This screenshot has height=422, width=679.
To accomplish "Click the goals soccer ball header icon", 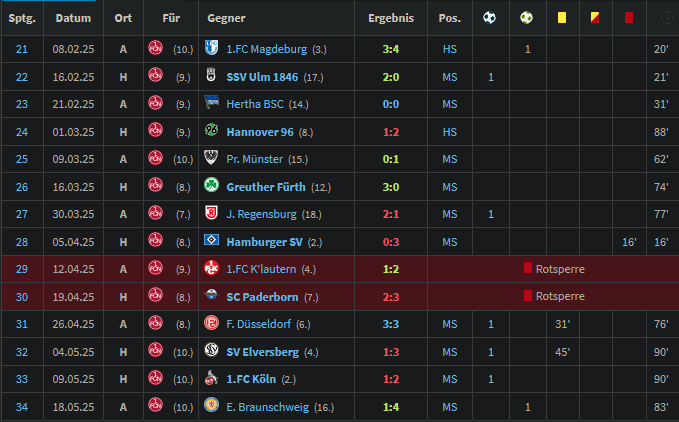I will [490, 18].
